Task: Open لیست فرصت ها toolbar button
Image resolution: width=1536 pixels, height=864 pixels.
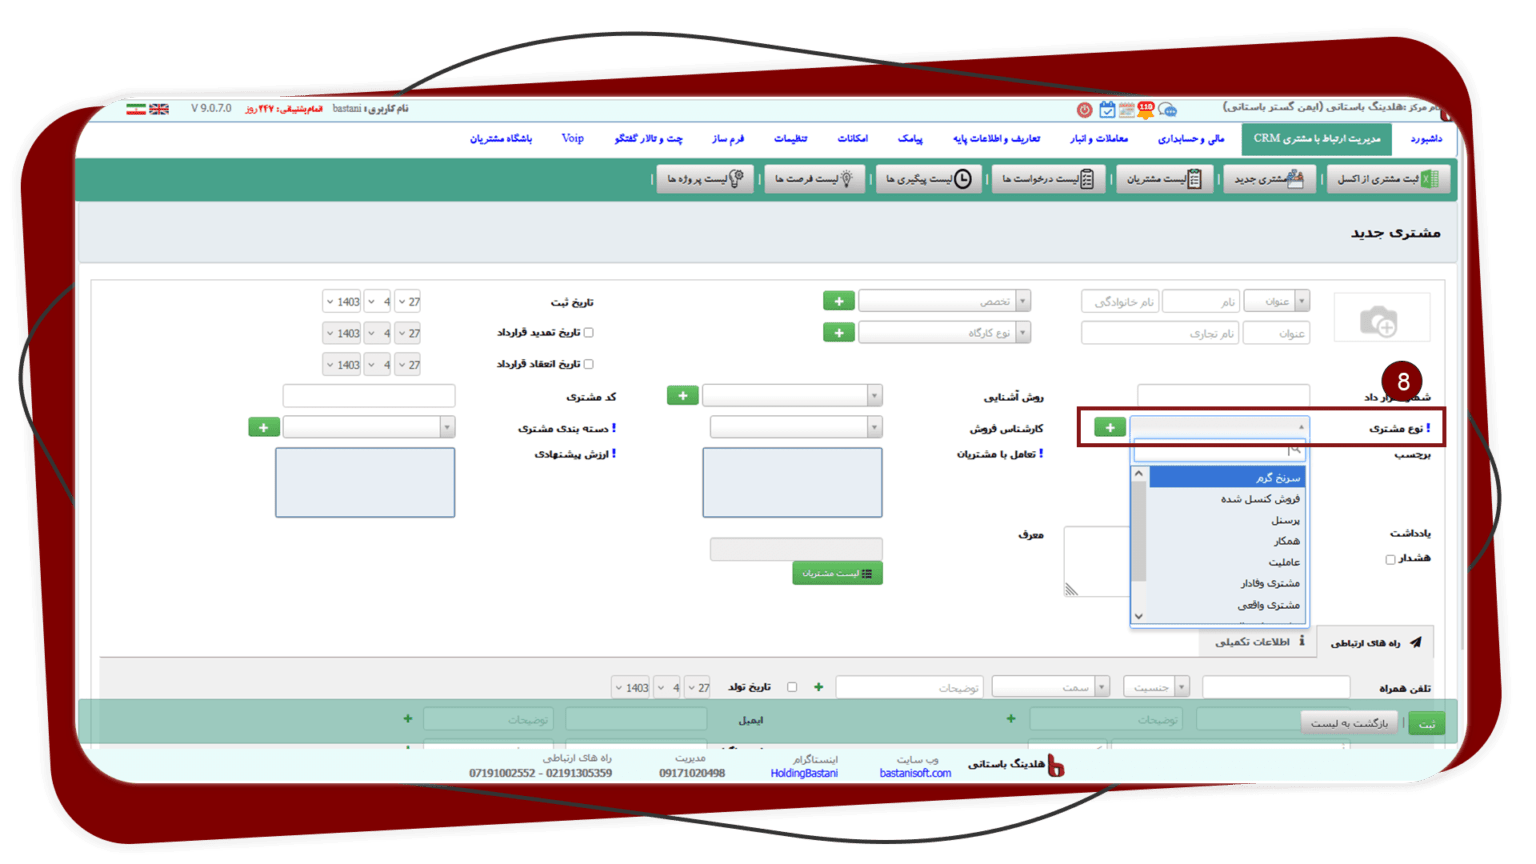Action: pos(814,179)
